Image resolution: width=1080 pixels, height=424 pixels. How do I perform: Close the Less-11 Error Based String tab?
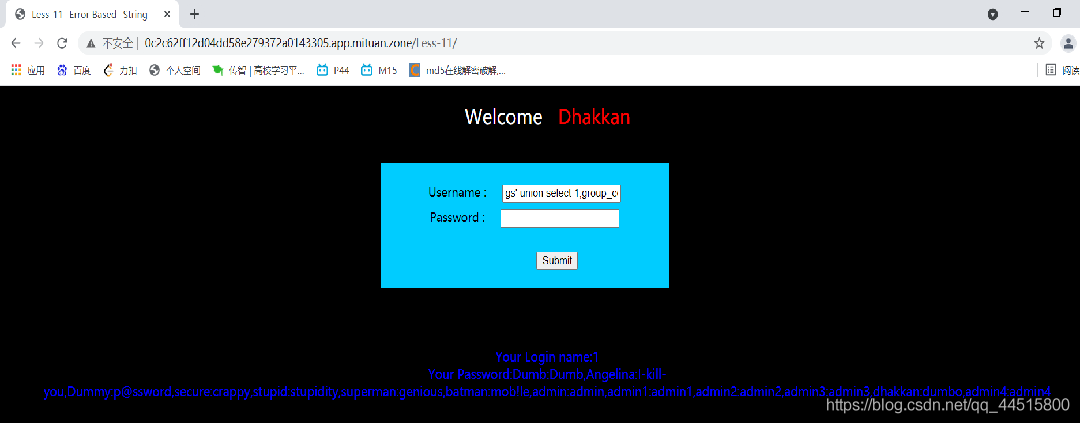[x=167, y=14]
